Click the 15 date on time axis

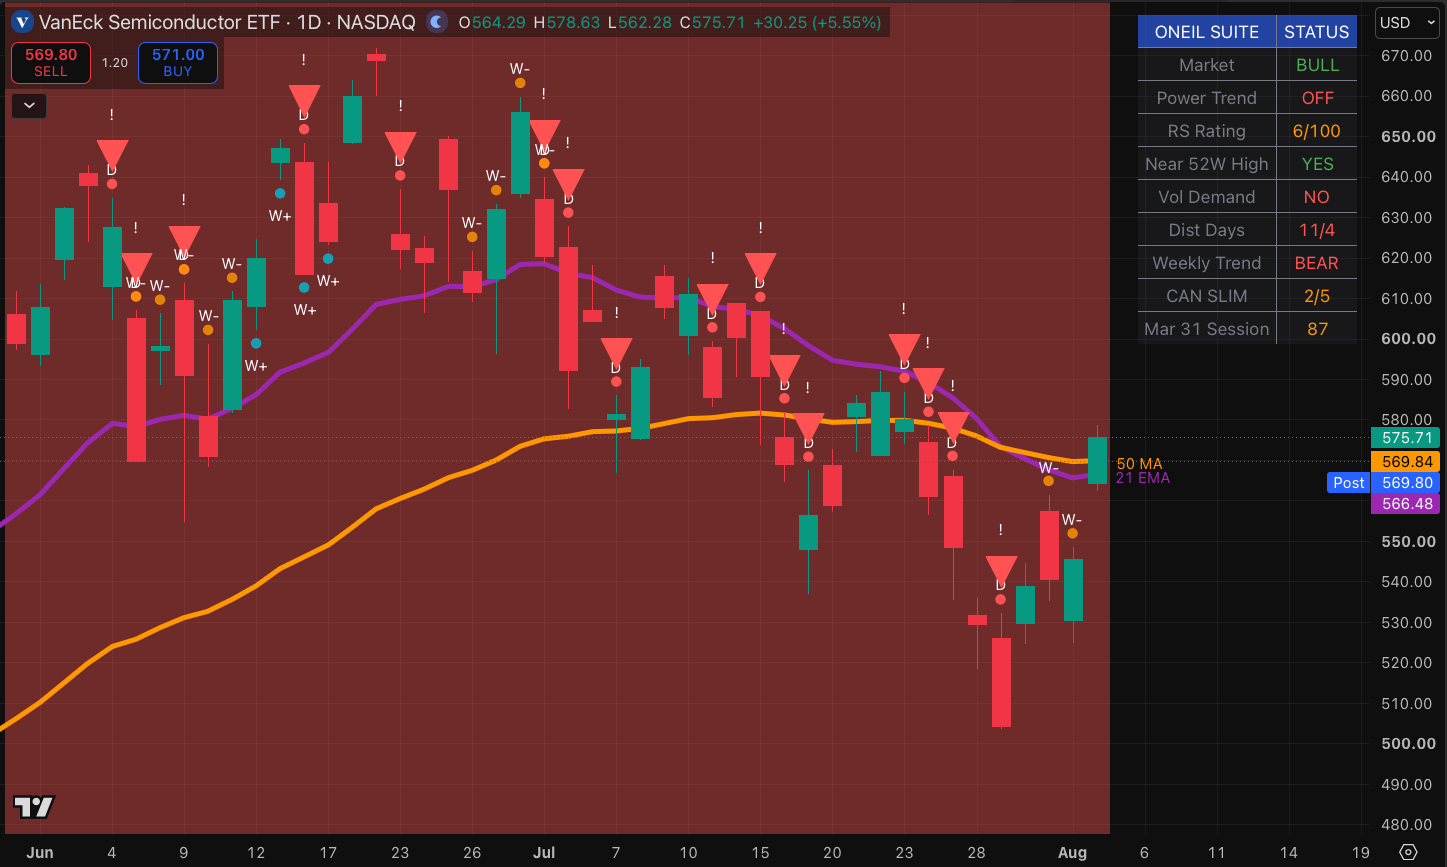tap(760, 853)
